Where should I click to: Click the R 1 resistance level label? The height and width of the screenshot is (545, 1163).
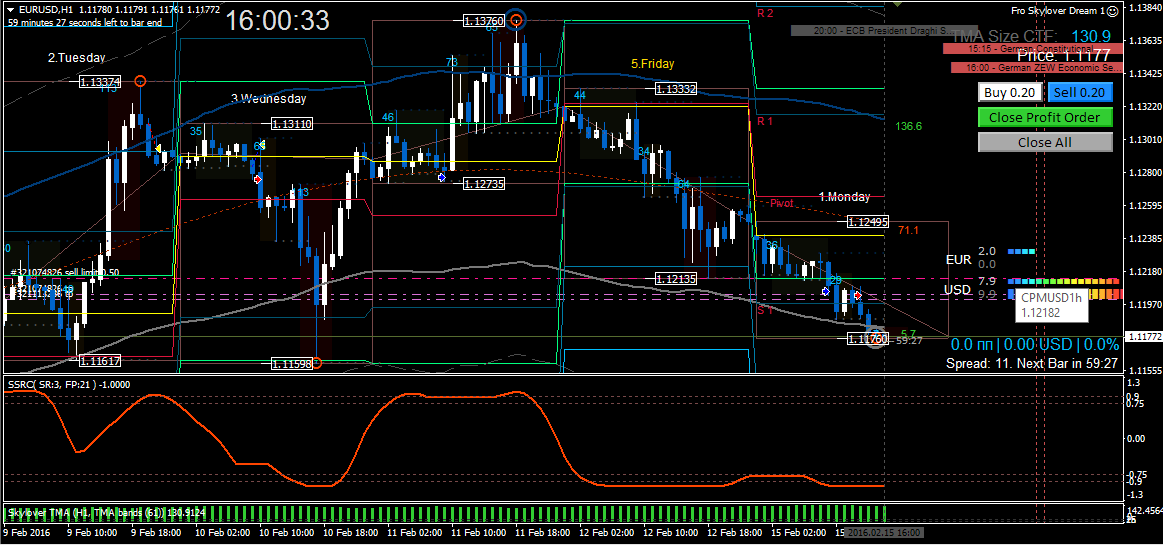[765, 120]
